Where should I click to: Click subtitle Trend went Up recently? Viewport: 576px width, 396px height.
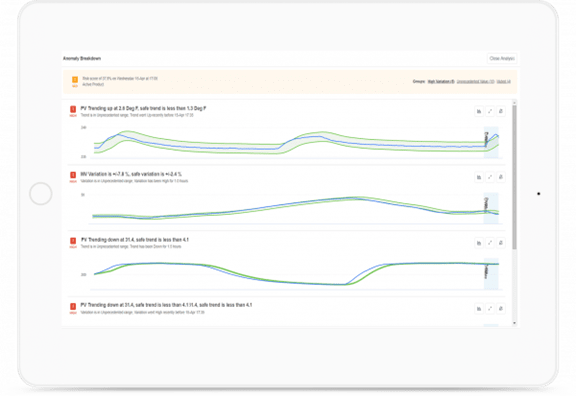[x=137, y=115]
